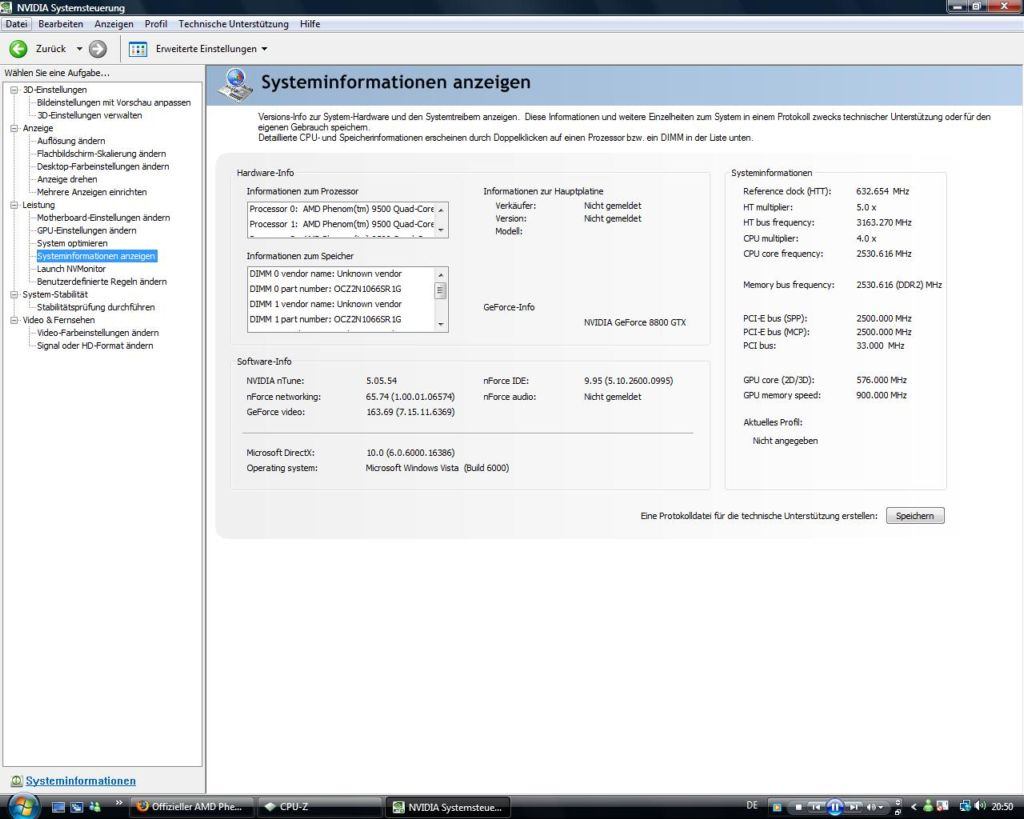Click NVIDIA Systemsteue... taskbar button
Viewport: 1024px width, 819px height.
pyautogui.click(x=447, y=807)
